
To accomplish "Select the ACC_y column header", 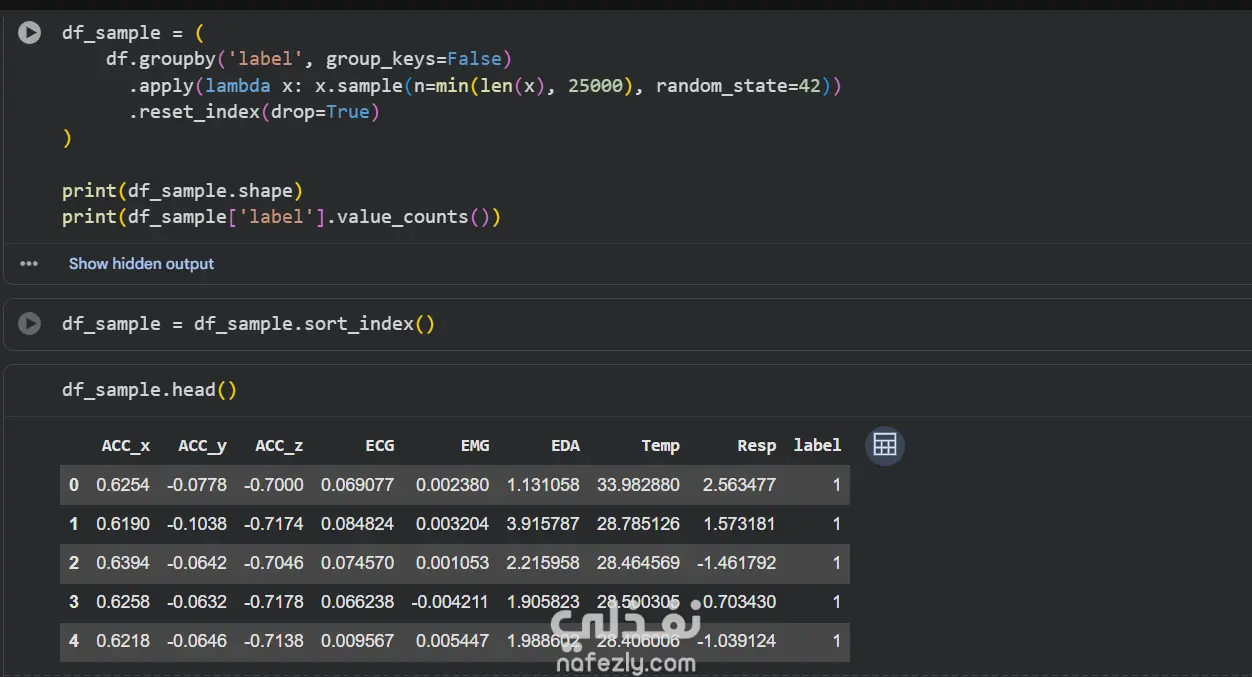I will [x=202, y=446].
